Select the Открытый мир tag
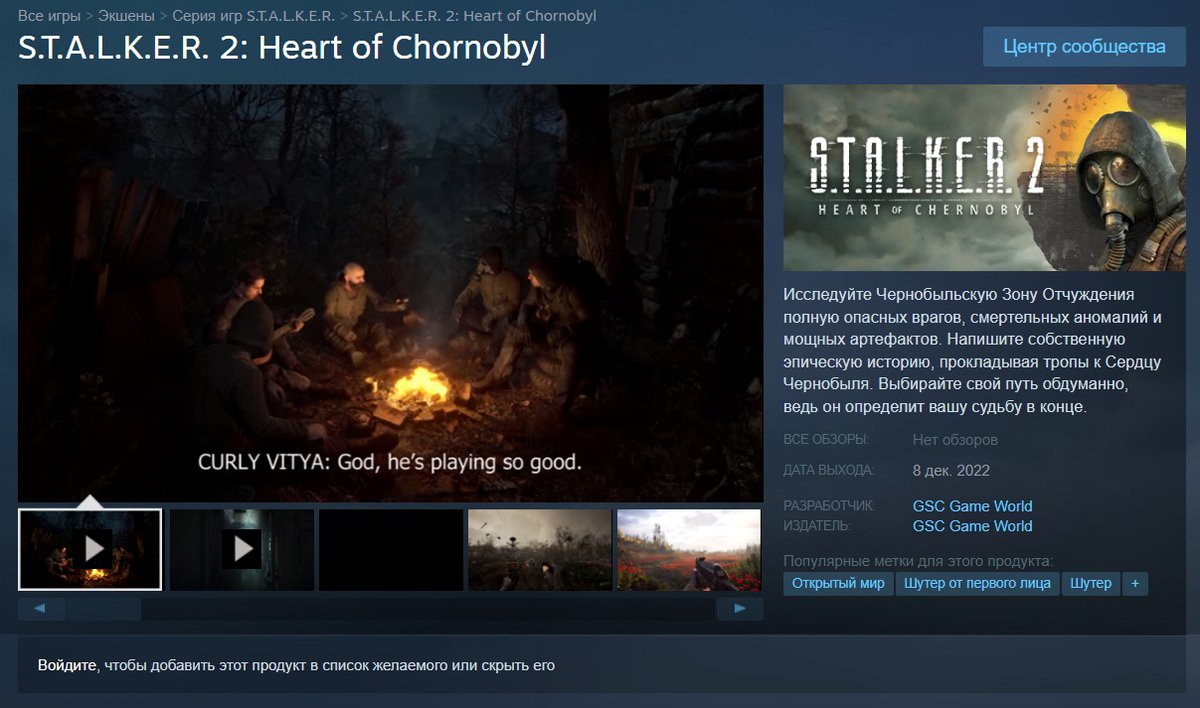This screenshot has height=708, width=1200. click(838, 584)
